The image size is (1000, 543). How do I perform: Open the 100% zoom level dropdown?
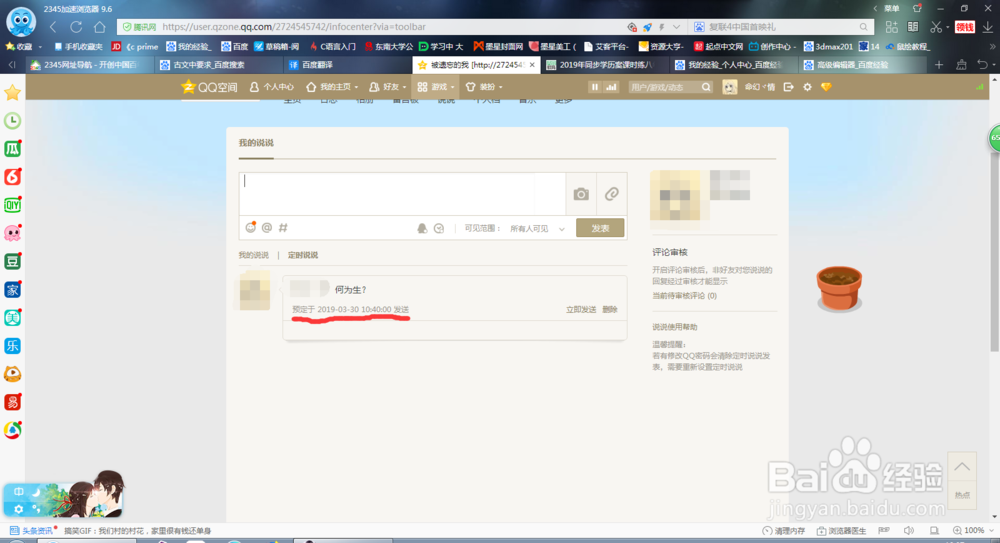(973, 530)
